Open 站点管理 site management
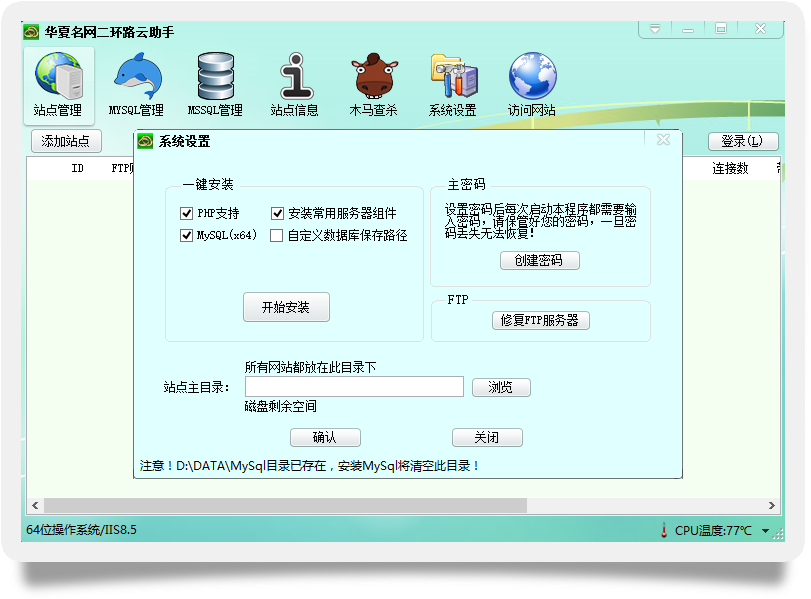 [58, 85]
